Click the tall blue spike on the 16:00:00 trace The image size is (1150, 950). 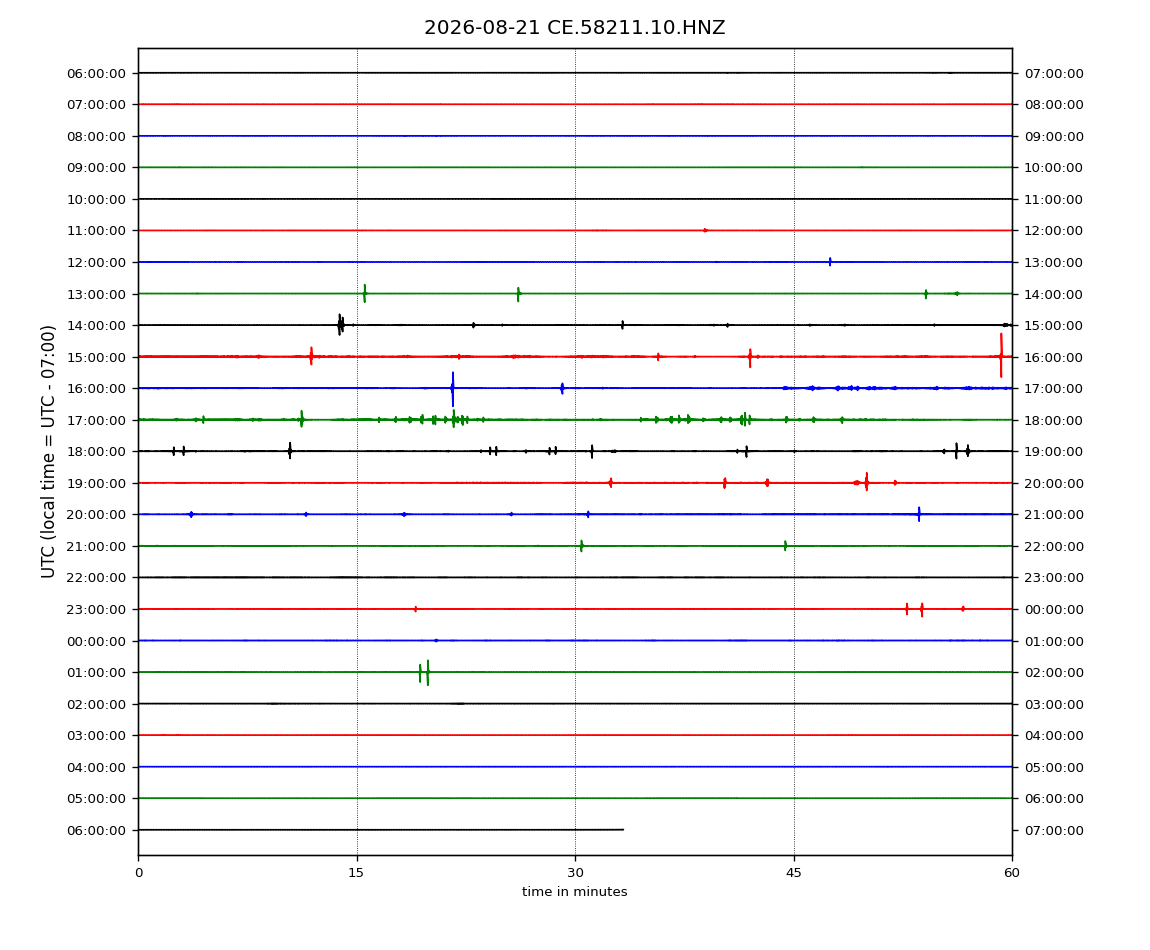click(x=453, y=389)
